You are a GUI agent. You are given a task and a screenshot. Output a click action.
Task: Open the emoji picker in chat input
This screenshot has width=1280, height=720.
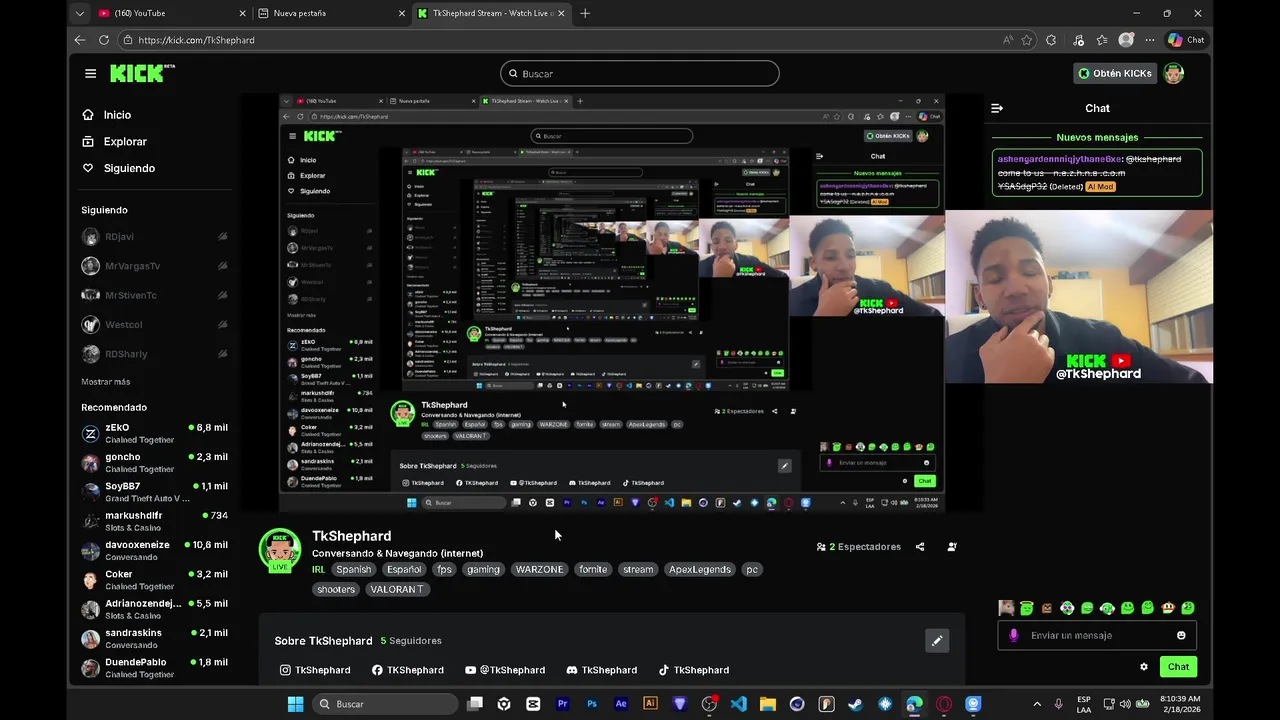[1181, 635]
